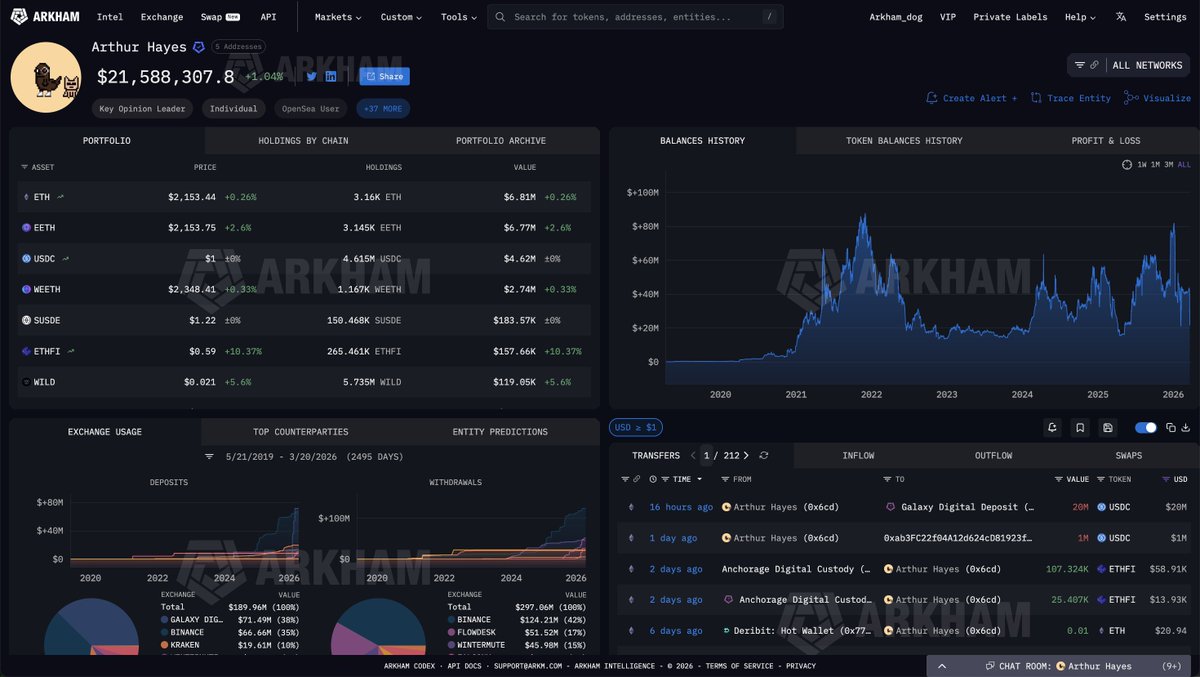Click the USD ≥ $1 filter chip
This screenshot has width=1200, height=677.
635,428
